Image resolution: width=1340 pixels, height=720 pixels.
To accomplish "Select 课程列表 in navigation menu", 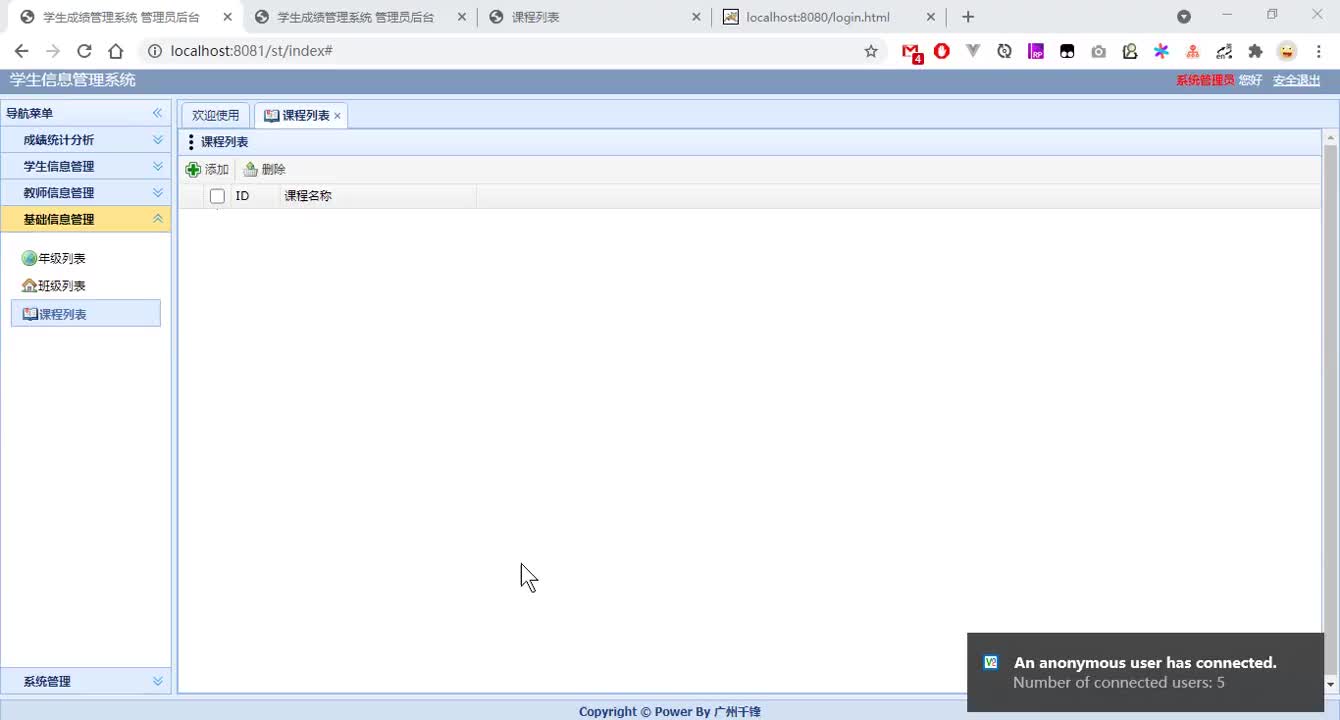I will pos(85,314).
